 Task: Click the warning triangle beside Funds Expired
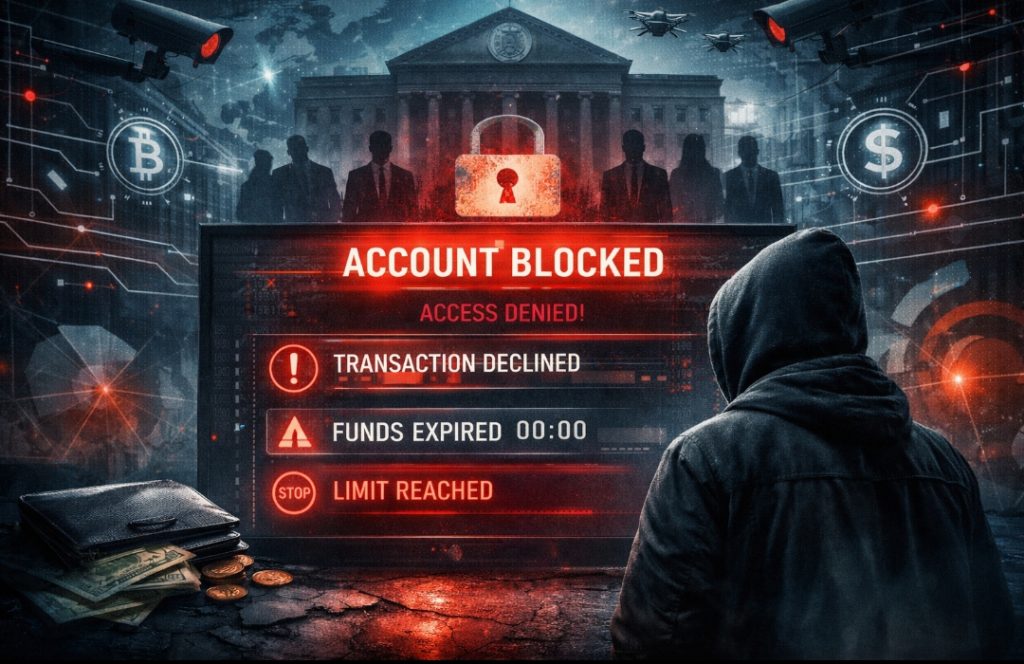click(x=295, y=433)
